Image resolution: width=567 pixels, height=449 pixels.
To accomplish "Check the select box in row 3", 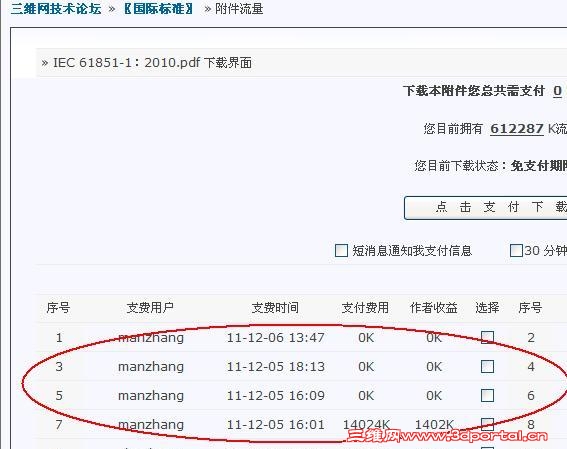I will (487, 366).
